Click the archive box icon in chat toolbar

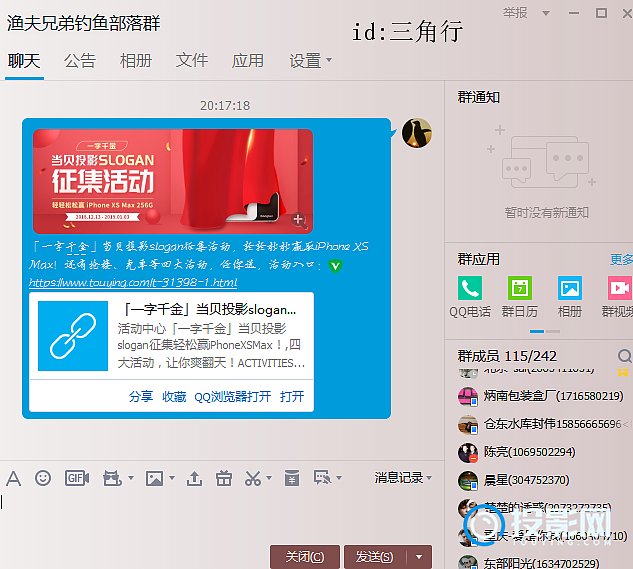coord(292,478)
